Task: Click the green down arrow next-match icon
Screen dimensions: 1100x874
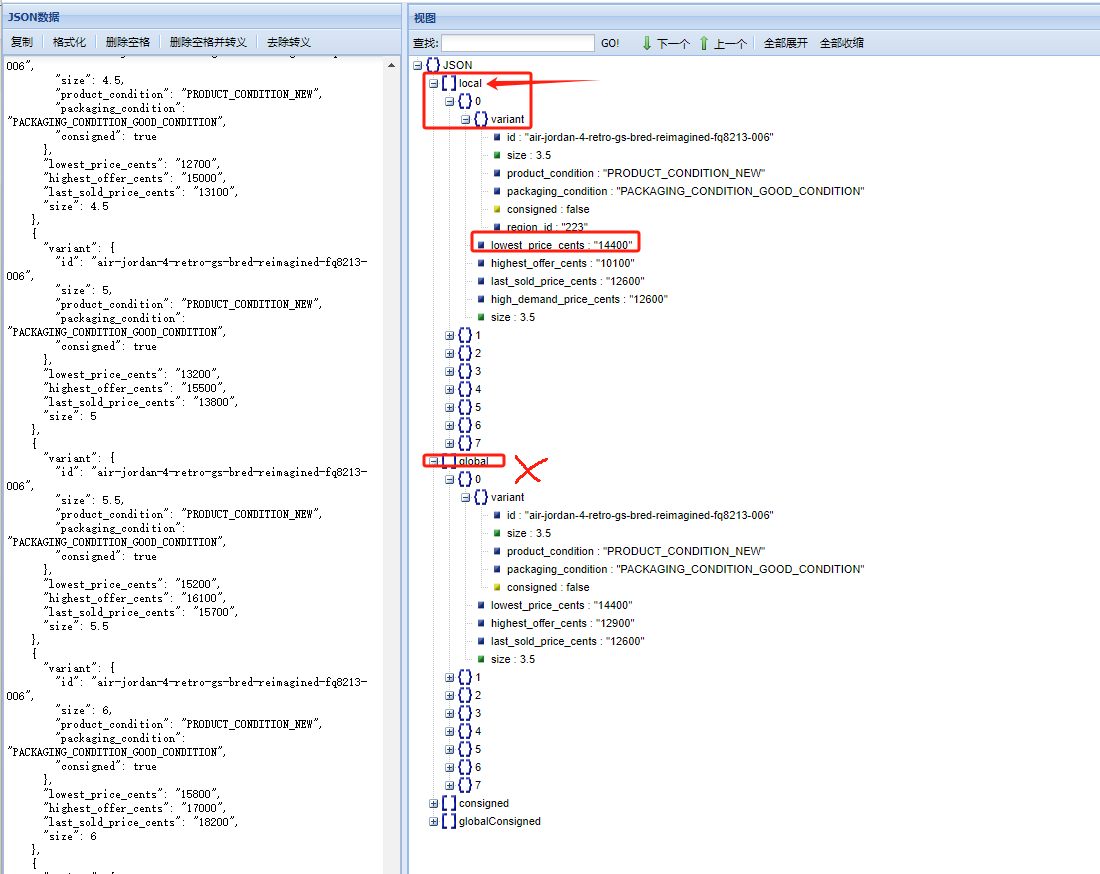Action: click(647, 43)
